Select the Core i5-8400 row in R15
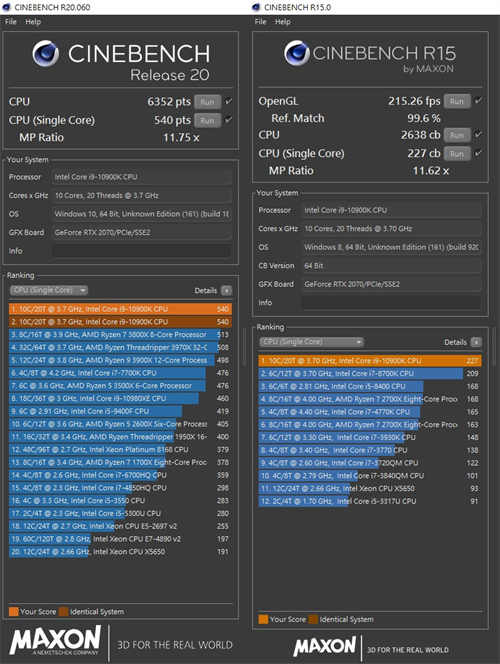The image size is (500, 664). click(370, 386)
